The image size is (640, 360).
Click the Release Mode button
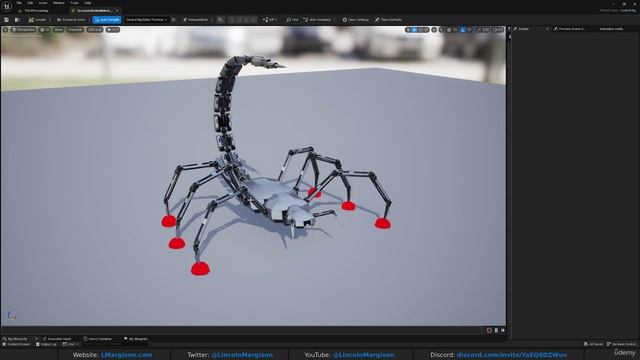196,20
